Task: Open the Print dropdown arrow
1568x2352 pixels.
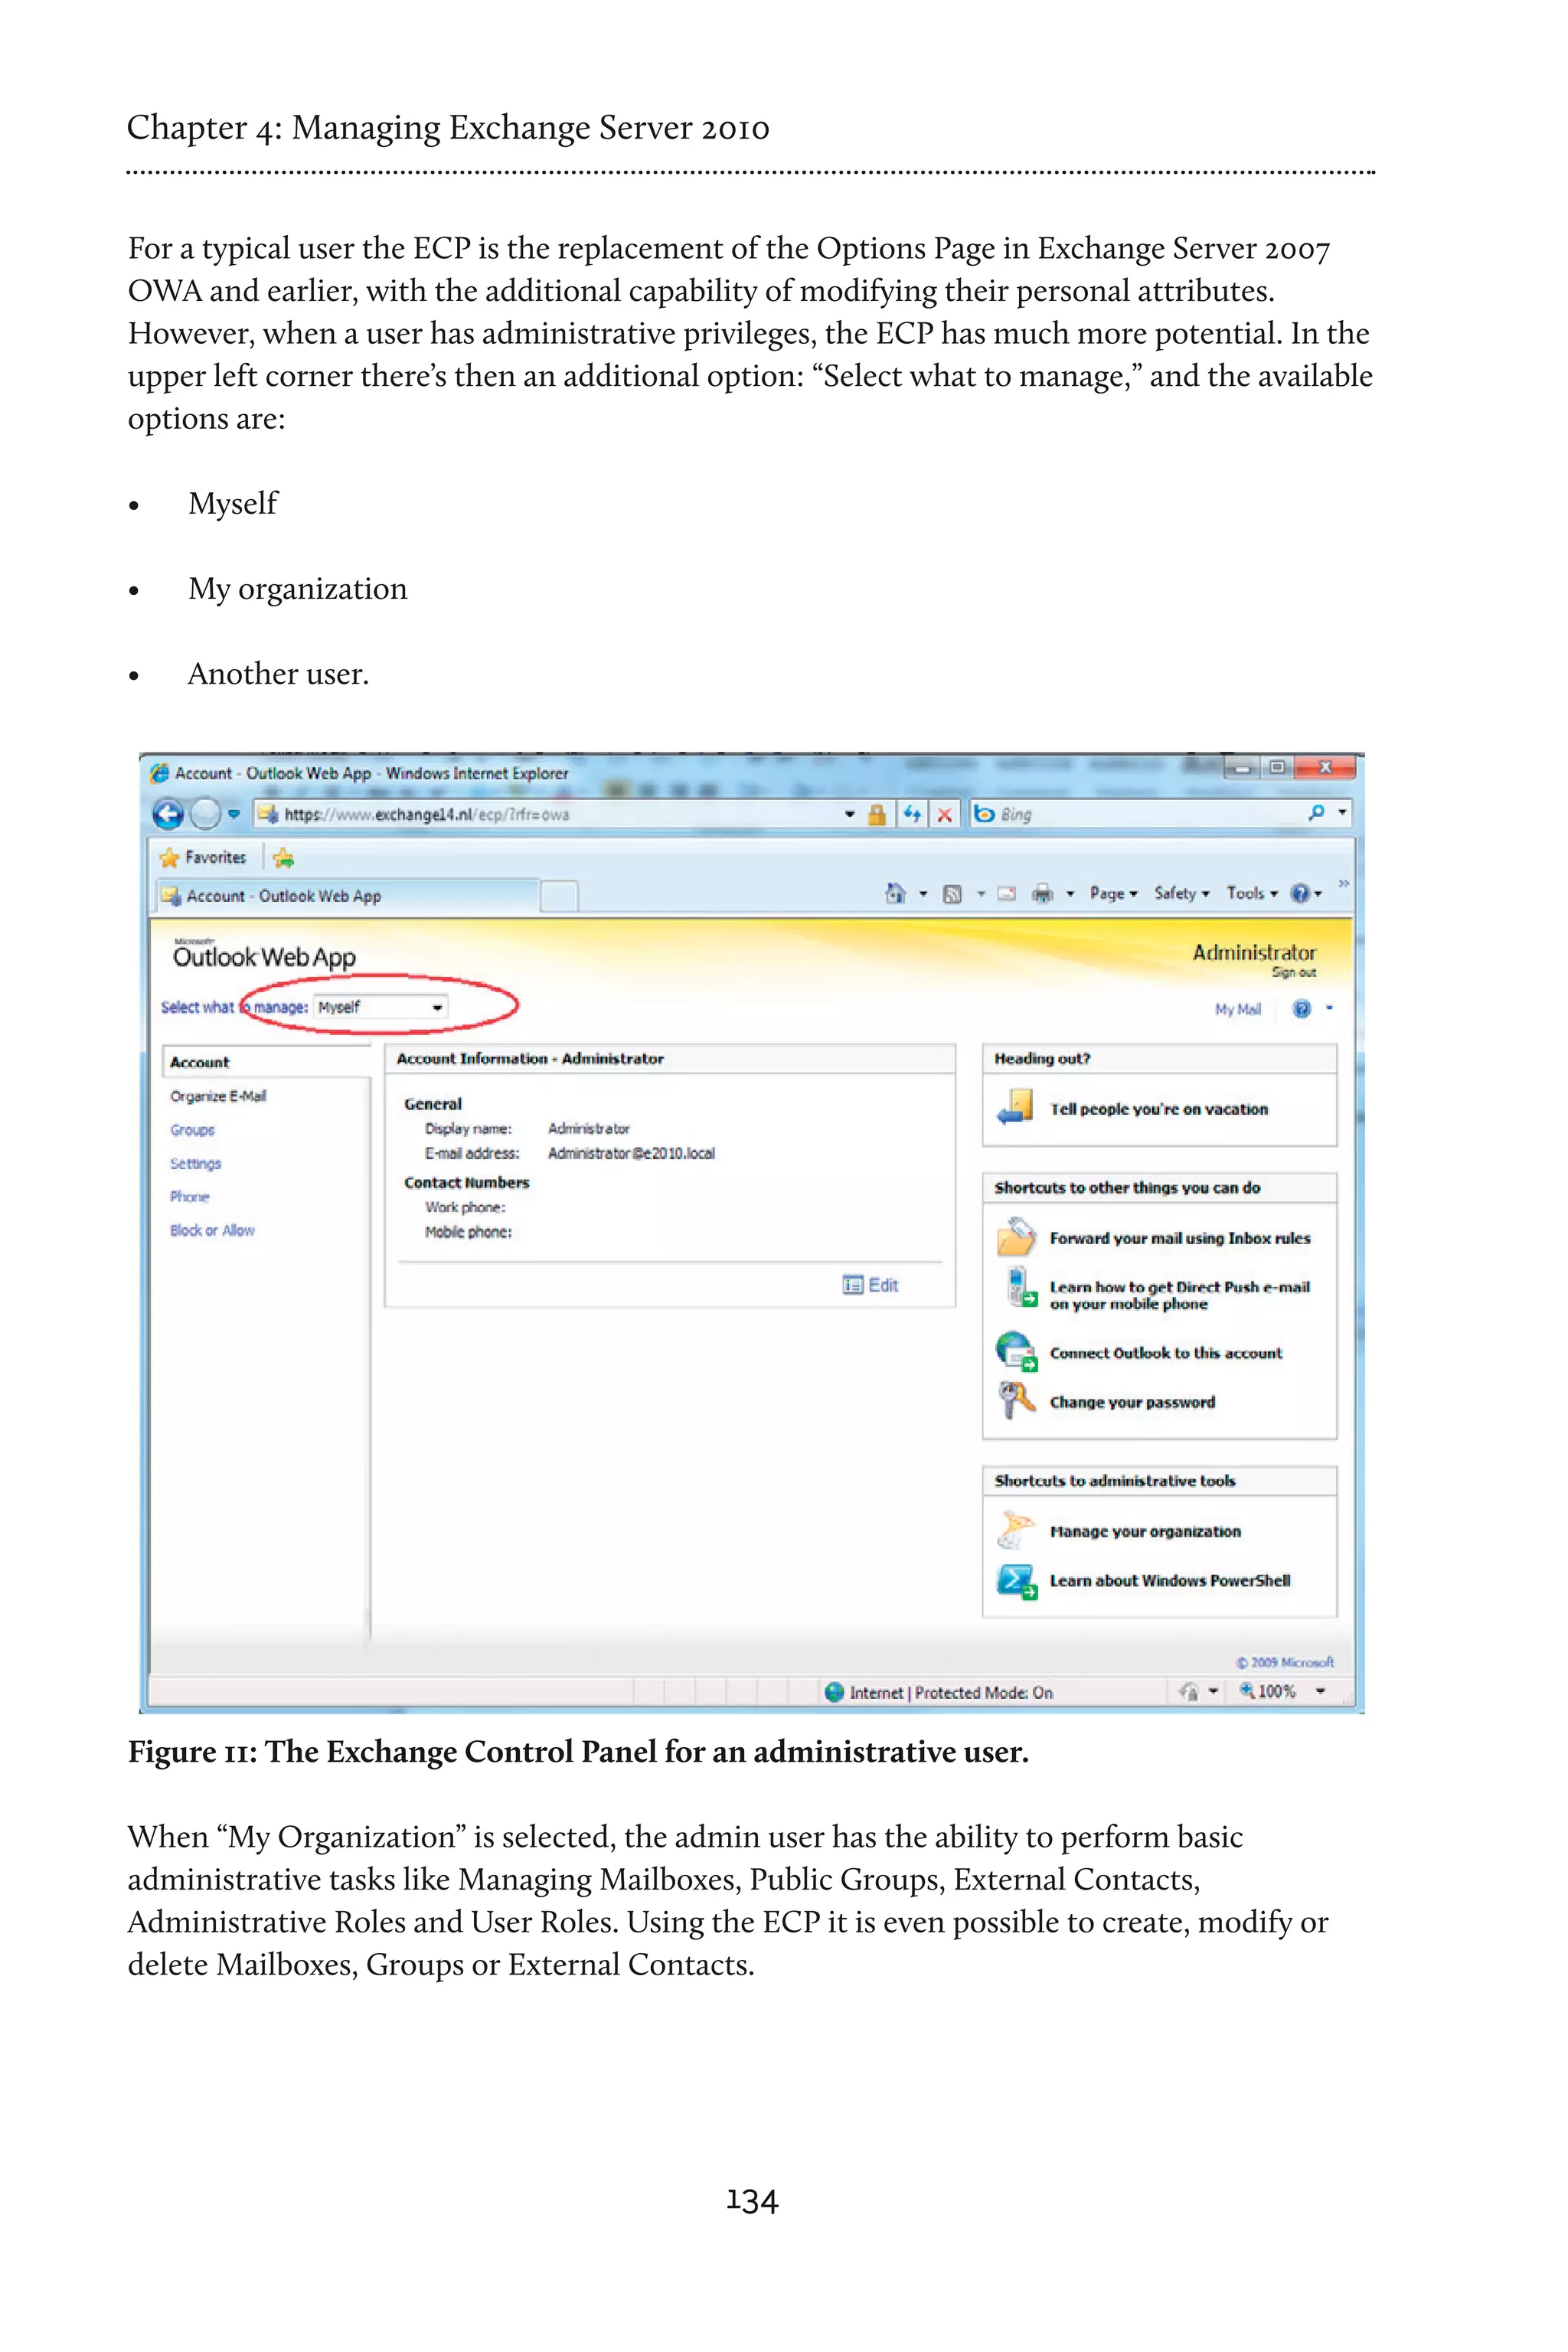Action: coord(1070,894)
